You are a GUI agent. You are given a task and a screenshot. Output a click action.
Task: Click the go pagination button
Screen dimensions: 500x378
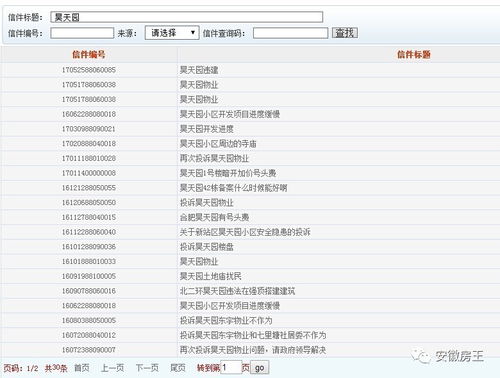coord(259,368)
